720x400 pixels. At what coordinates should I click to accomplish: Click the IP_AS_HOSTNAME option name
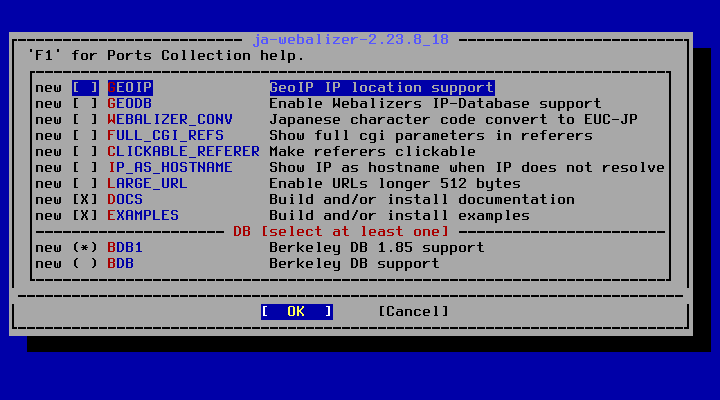tap(170, 168)
